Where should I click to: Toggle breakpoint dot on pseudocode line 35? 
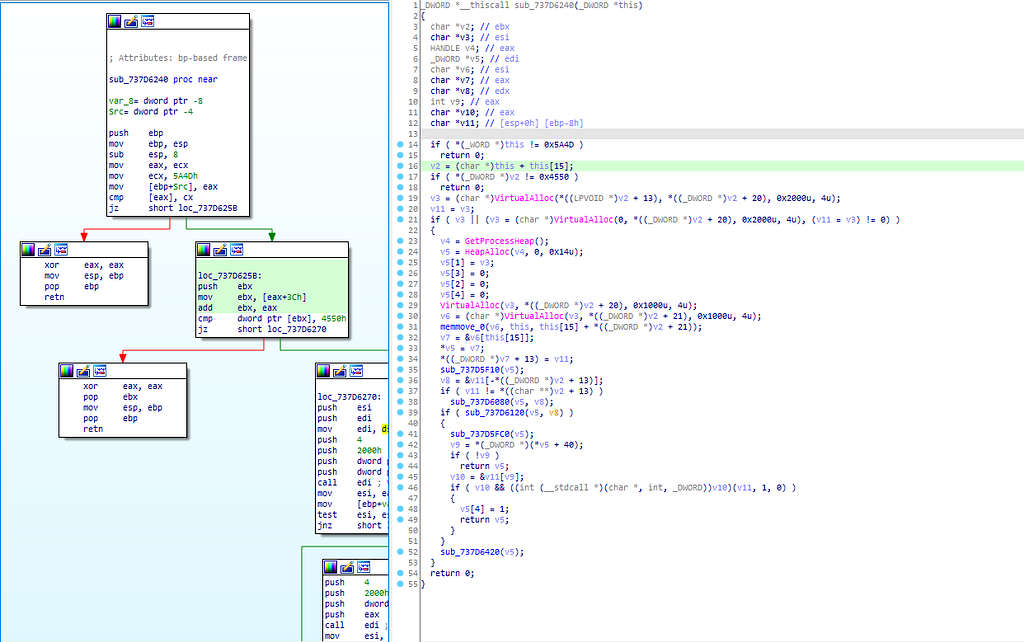click(x=400, y=370)
